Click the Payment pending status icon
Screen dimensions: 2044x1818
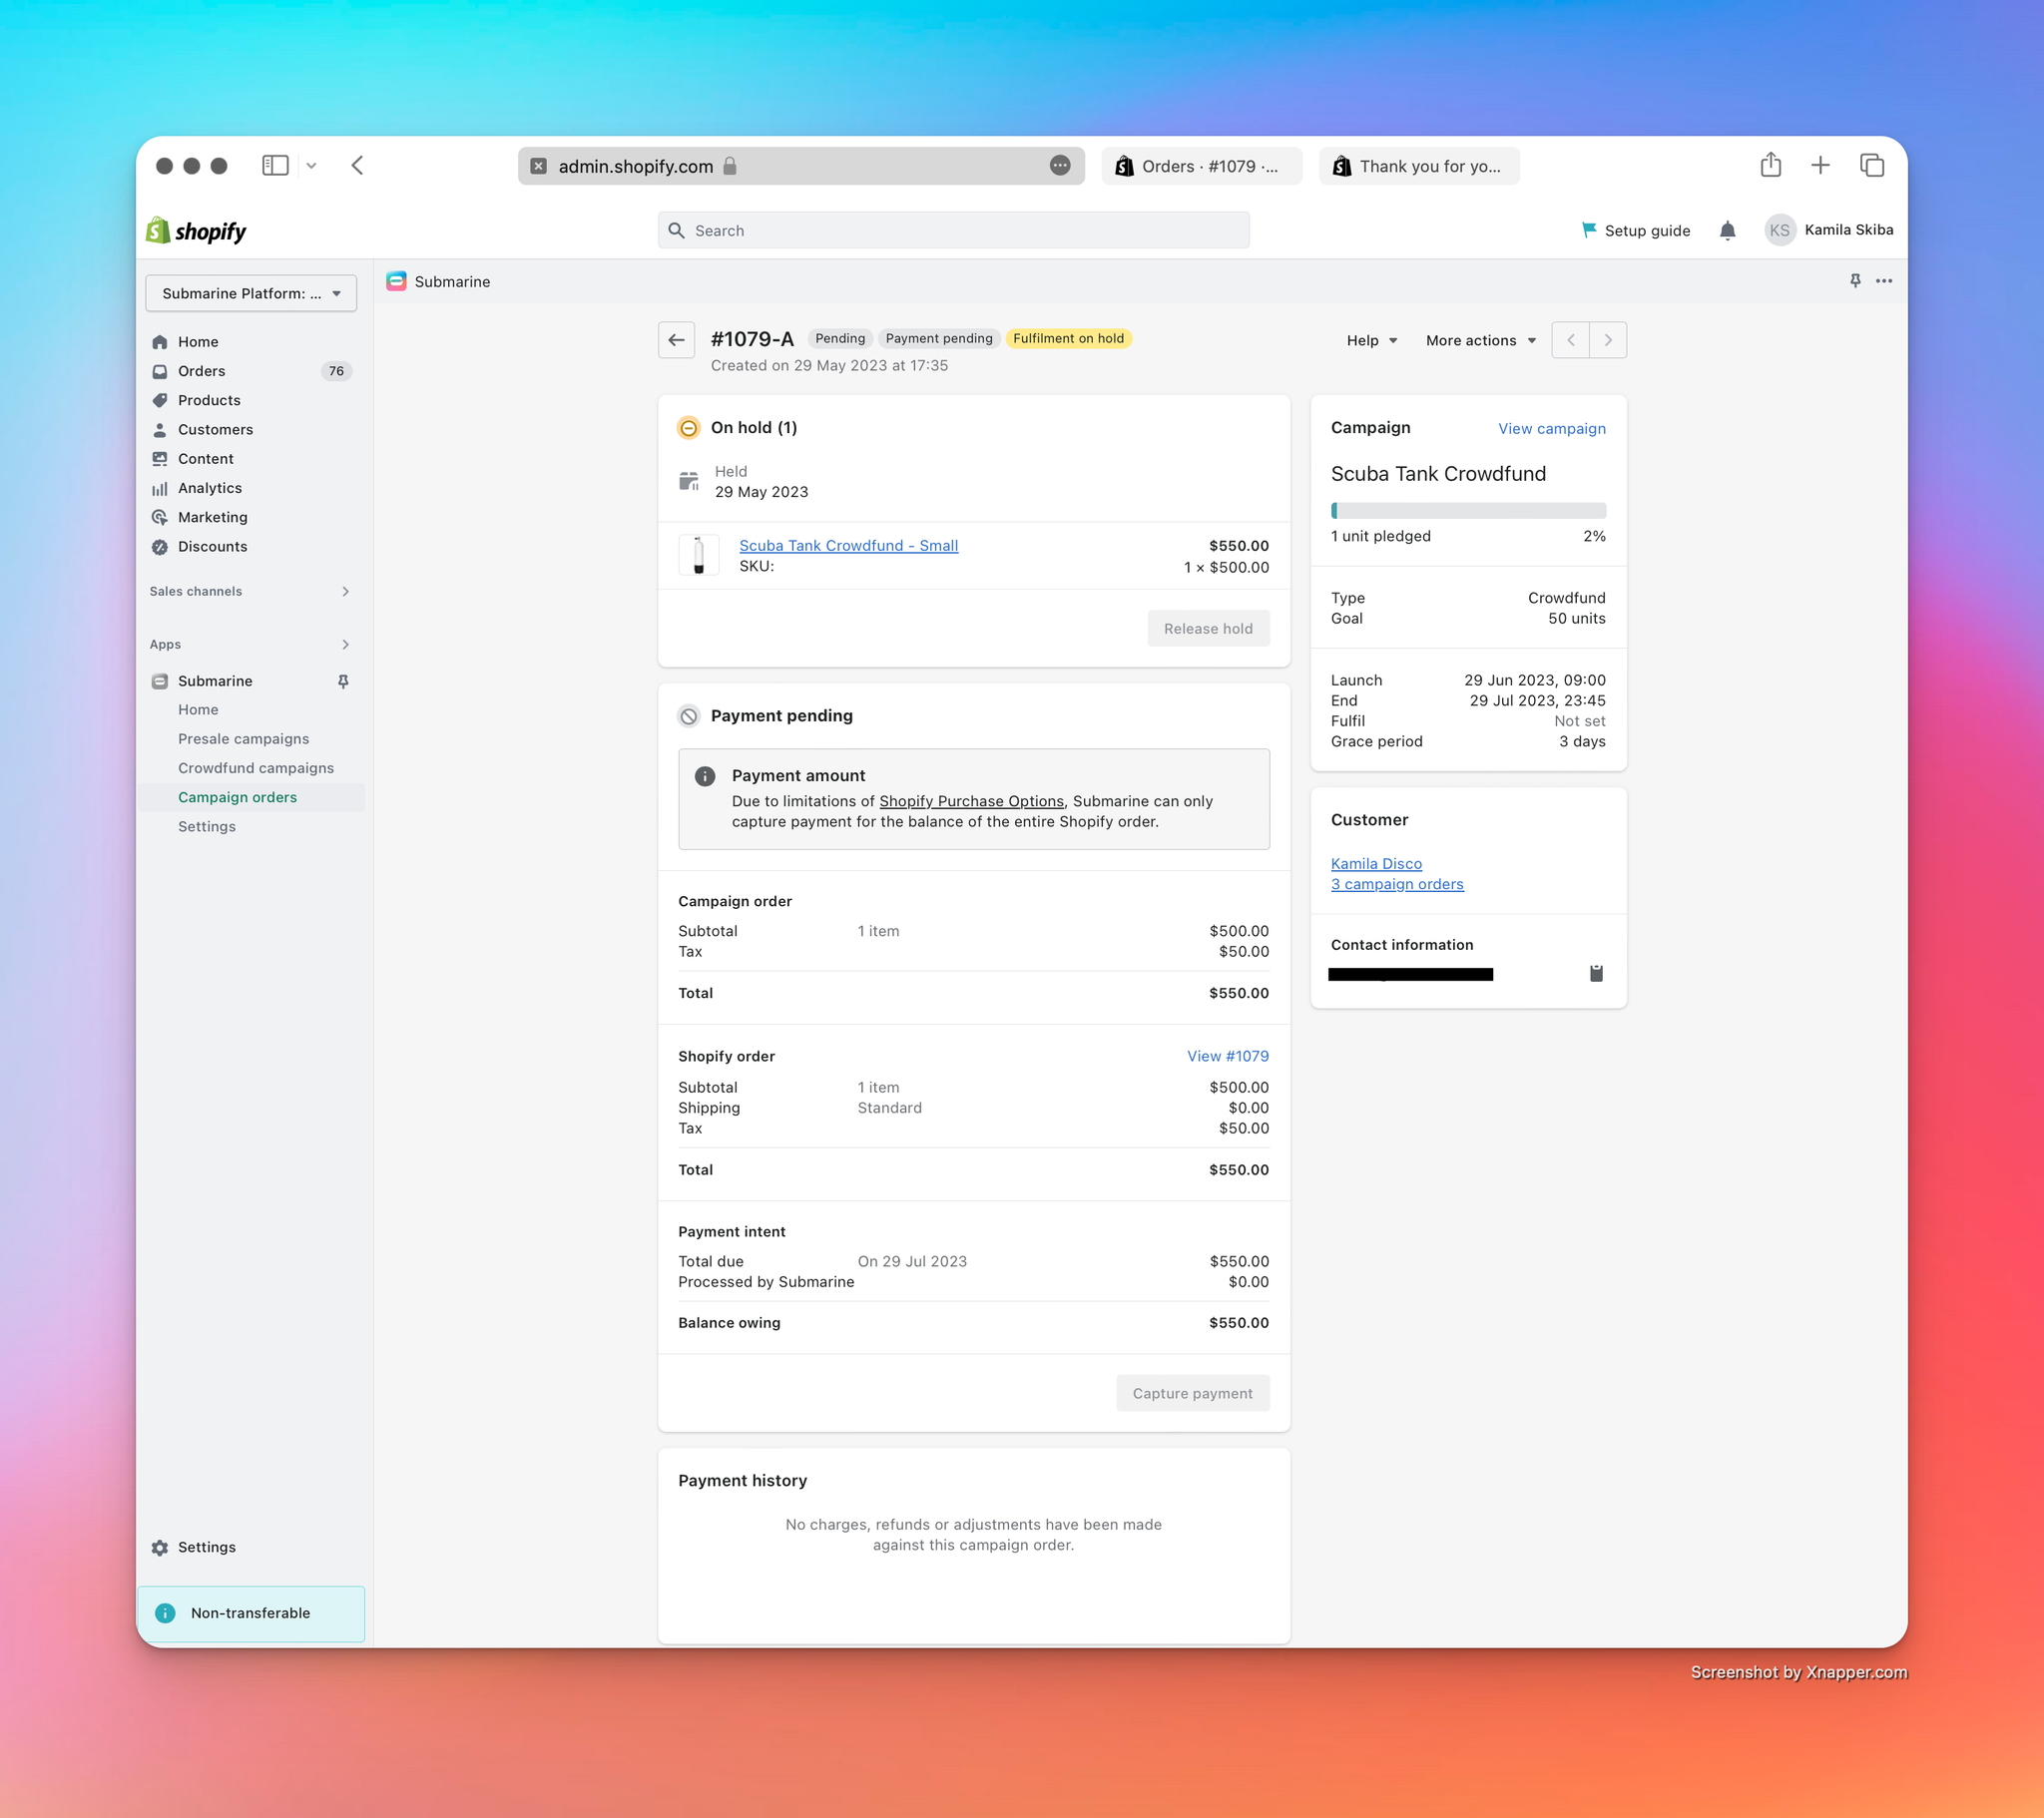[689, 716]
